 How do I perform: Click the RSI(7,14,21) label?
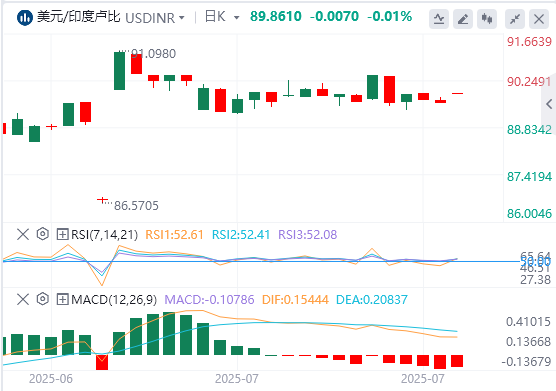[105, 235]
